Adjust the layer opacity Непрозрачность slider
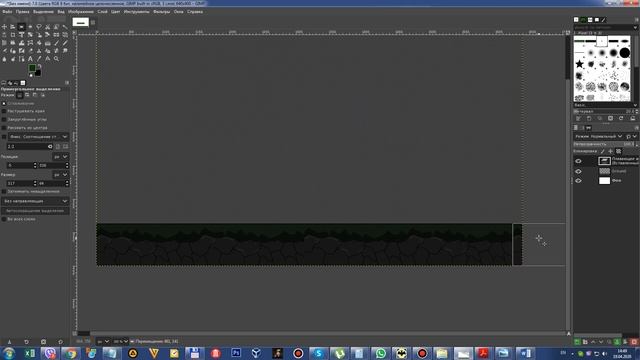 coord(605,144)
